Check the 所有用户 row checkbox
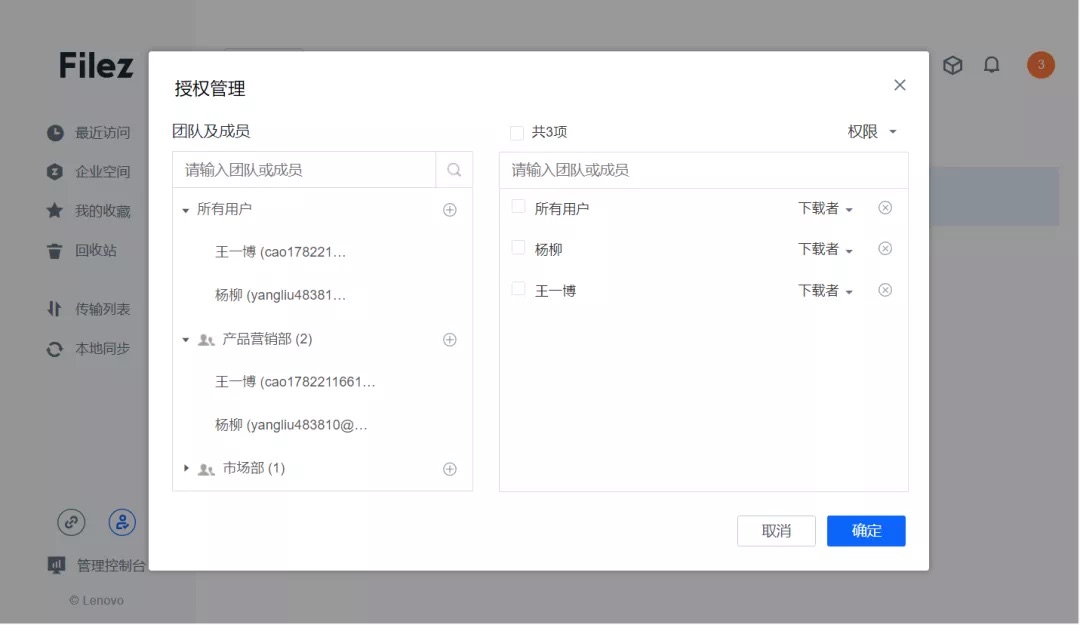Image resolution: width=1080 pixels, height=625 pixels. pyautogui.click(x=518, y=207)
